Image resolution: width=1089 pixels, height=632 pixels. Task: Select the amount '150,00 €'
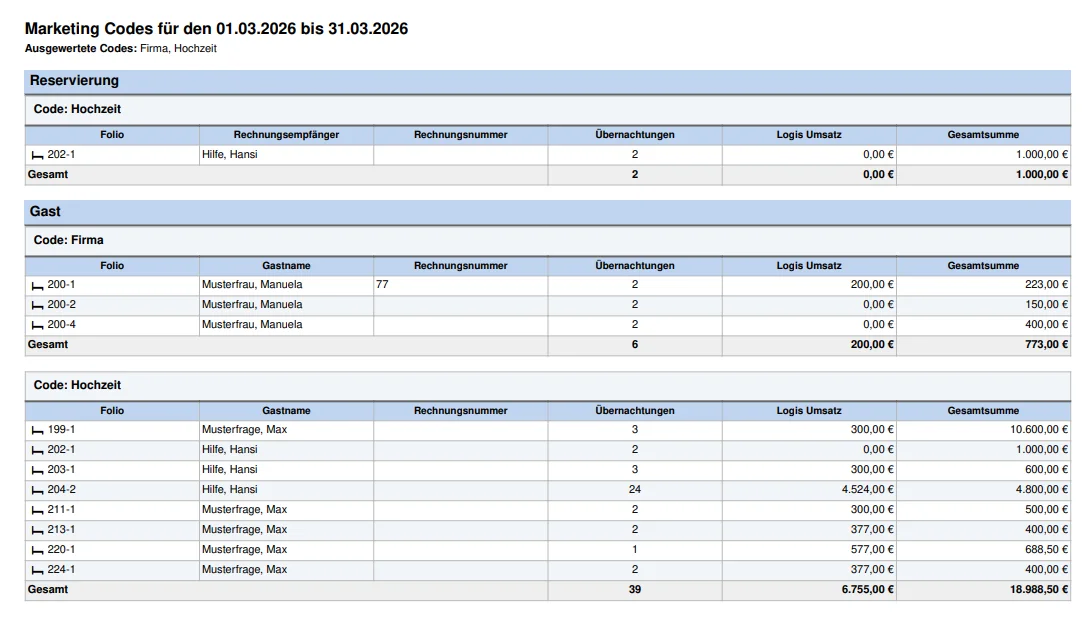[1046, 305]
